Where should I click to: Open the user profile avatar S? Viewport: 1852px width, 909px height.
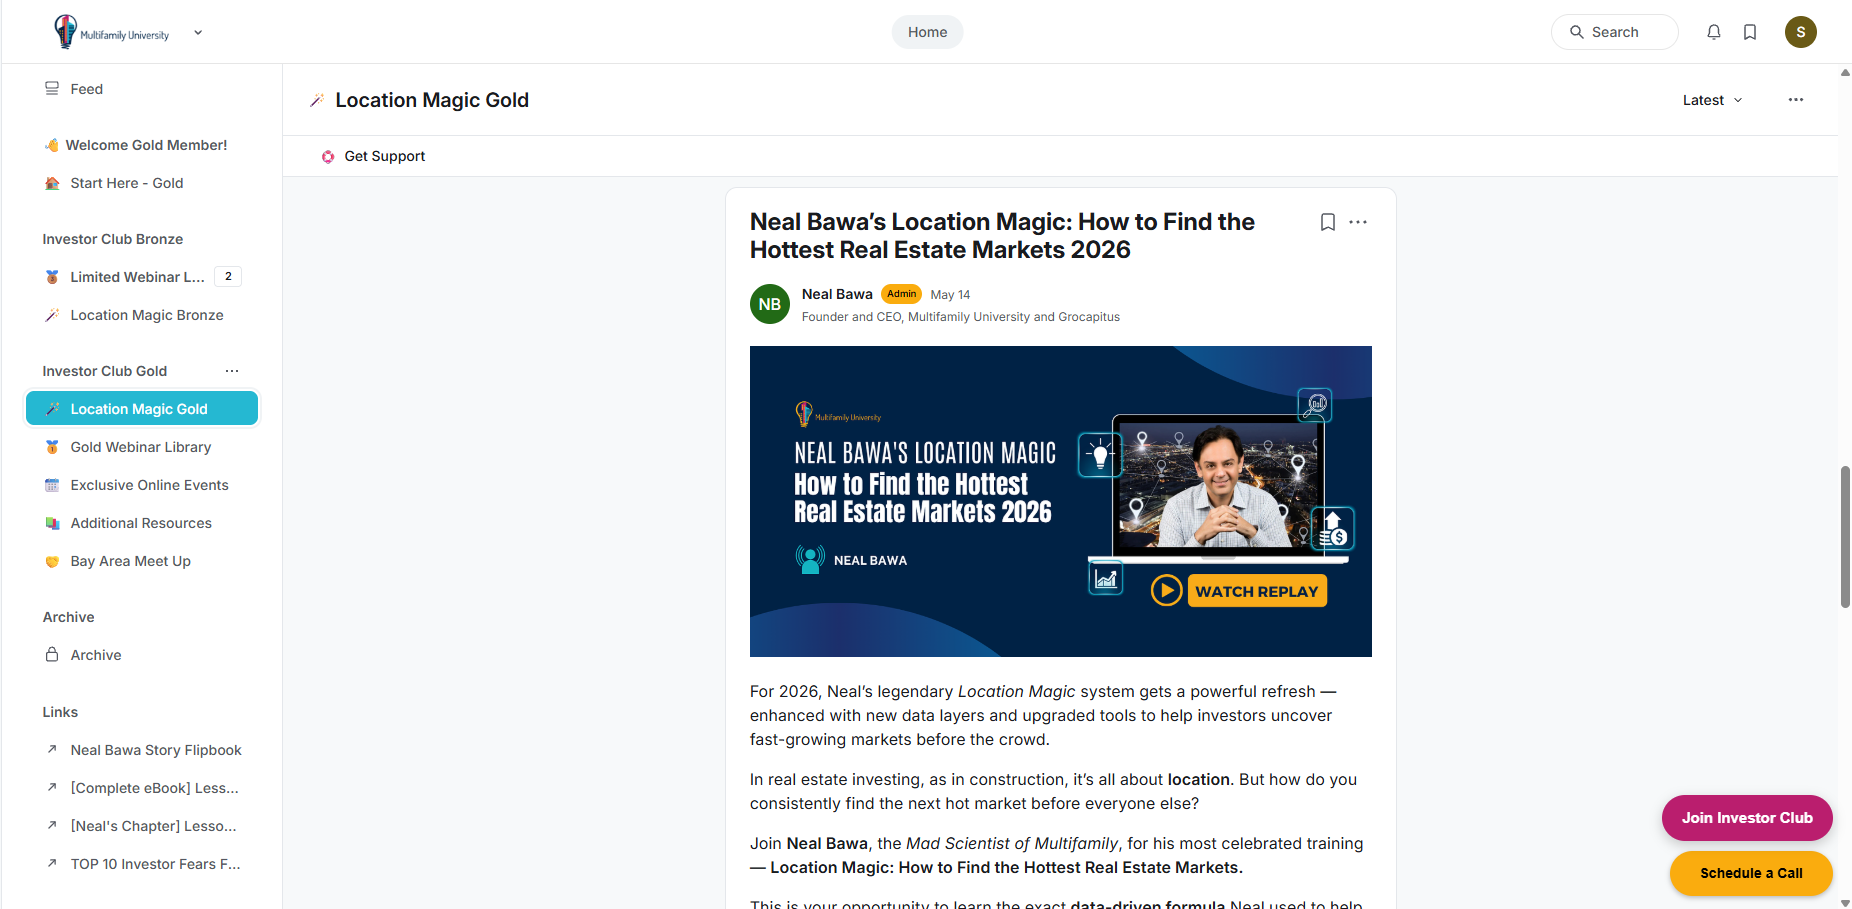point(1801,32)
